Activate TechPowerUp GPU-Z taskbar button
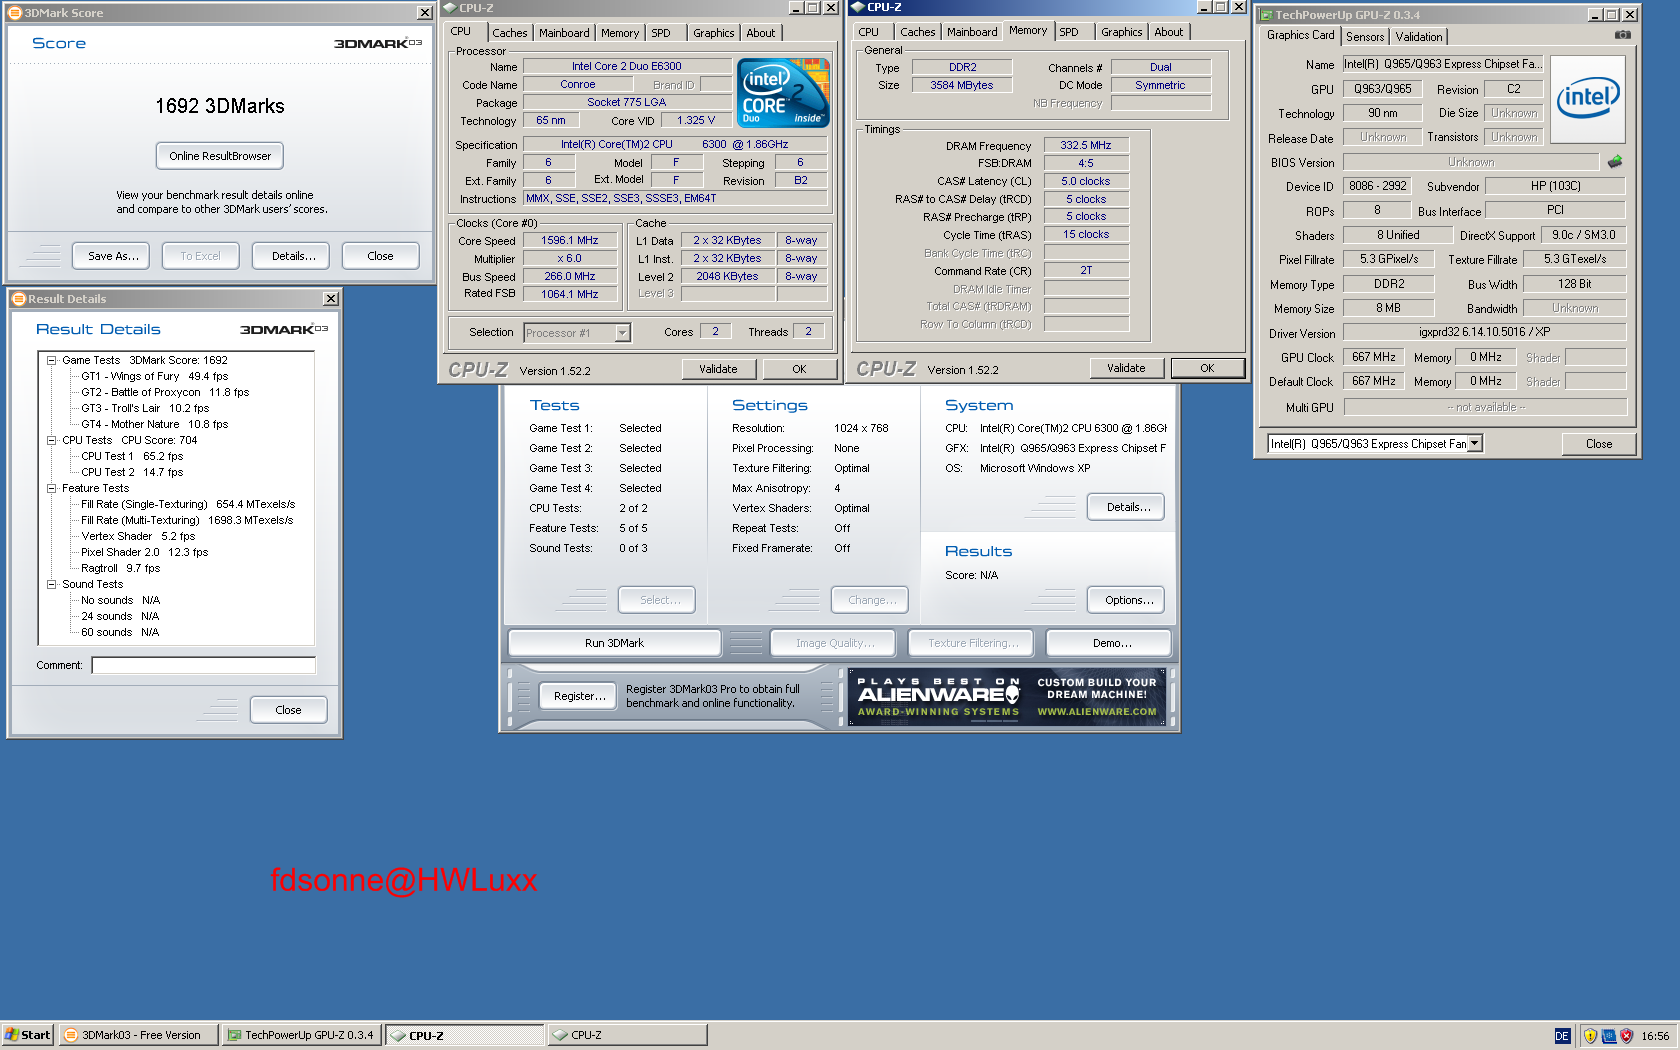Screen dimensions: 1680x1050 click(x=301, y=1035)
